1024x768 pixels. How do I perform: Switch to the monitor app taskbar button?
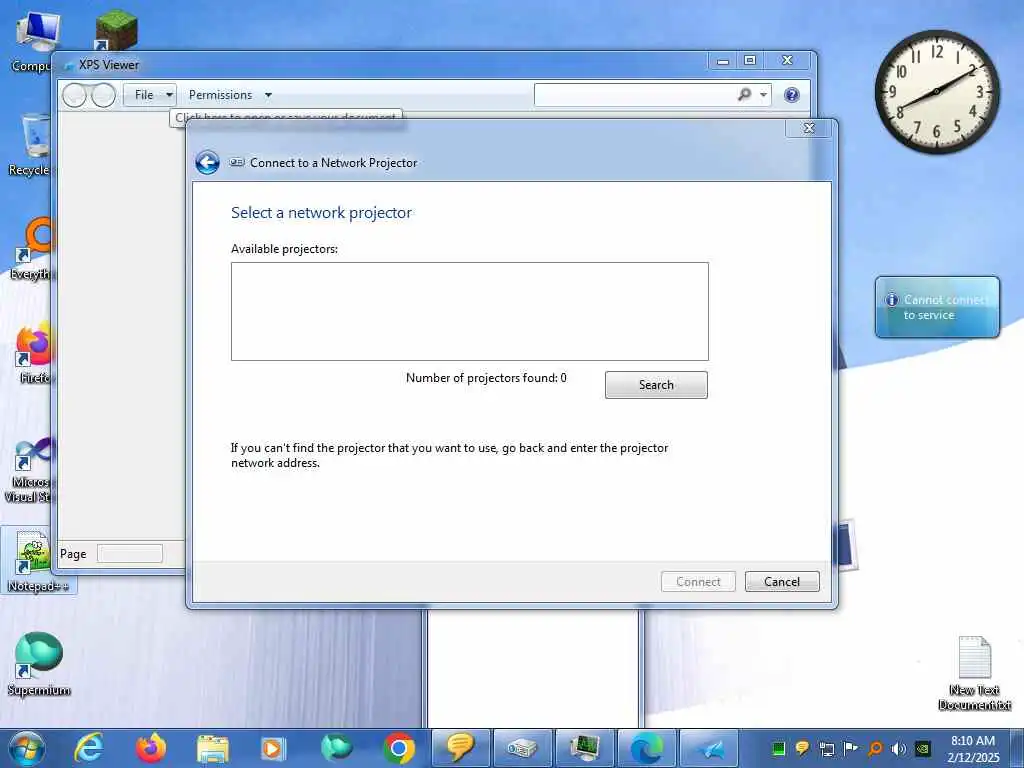pyautogui.click(x=584, y=748)
